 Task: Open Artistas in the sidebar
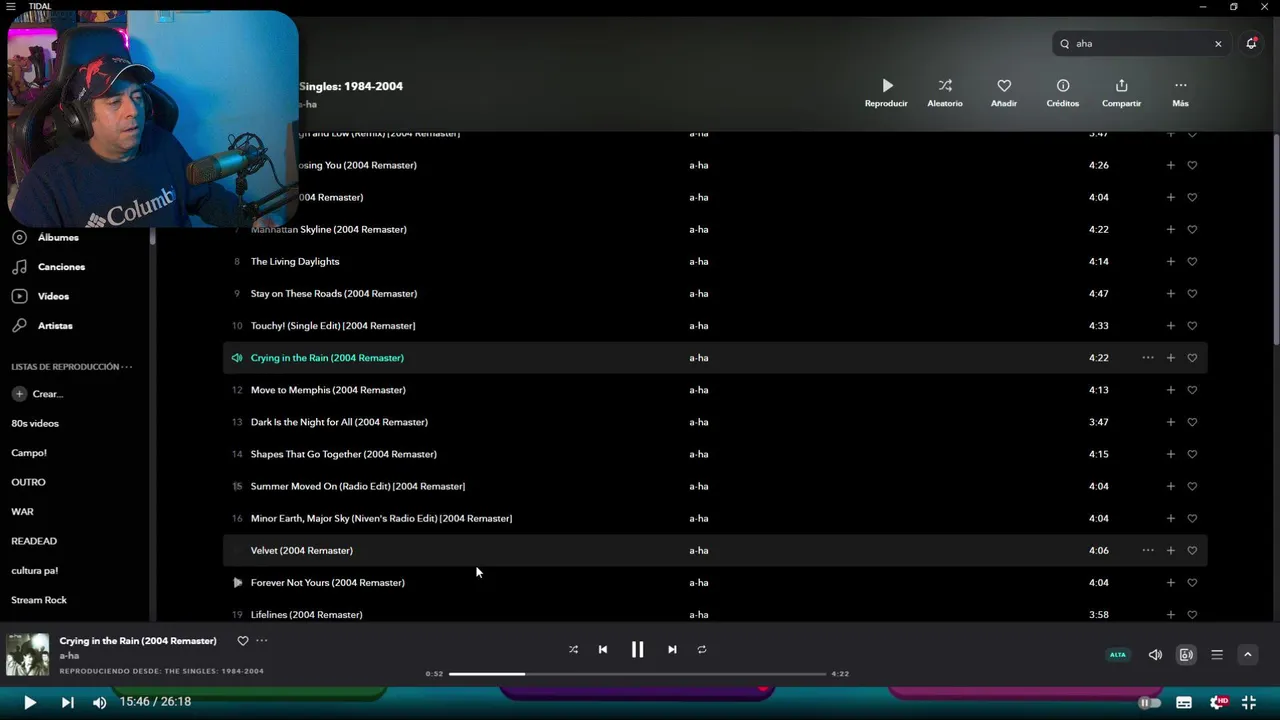pos(55,326)
